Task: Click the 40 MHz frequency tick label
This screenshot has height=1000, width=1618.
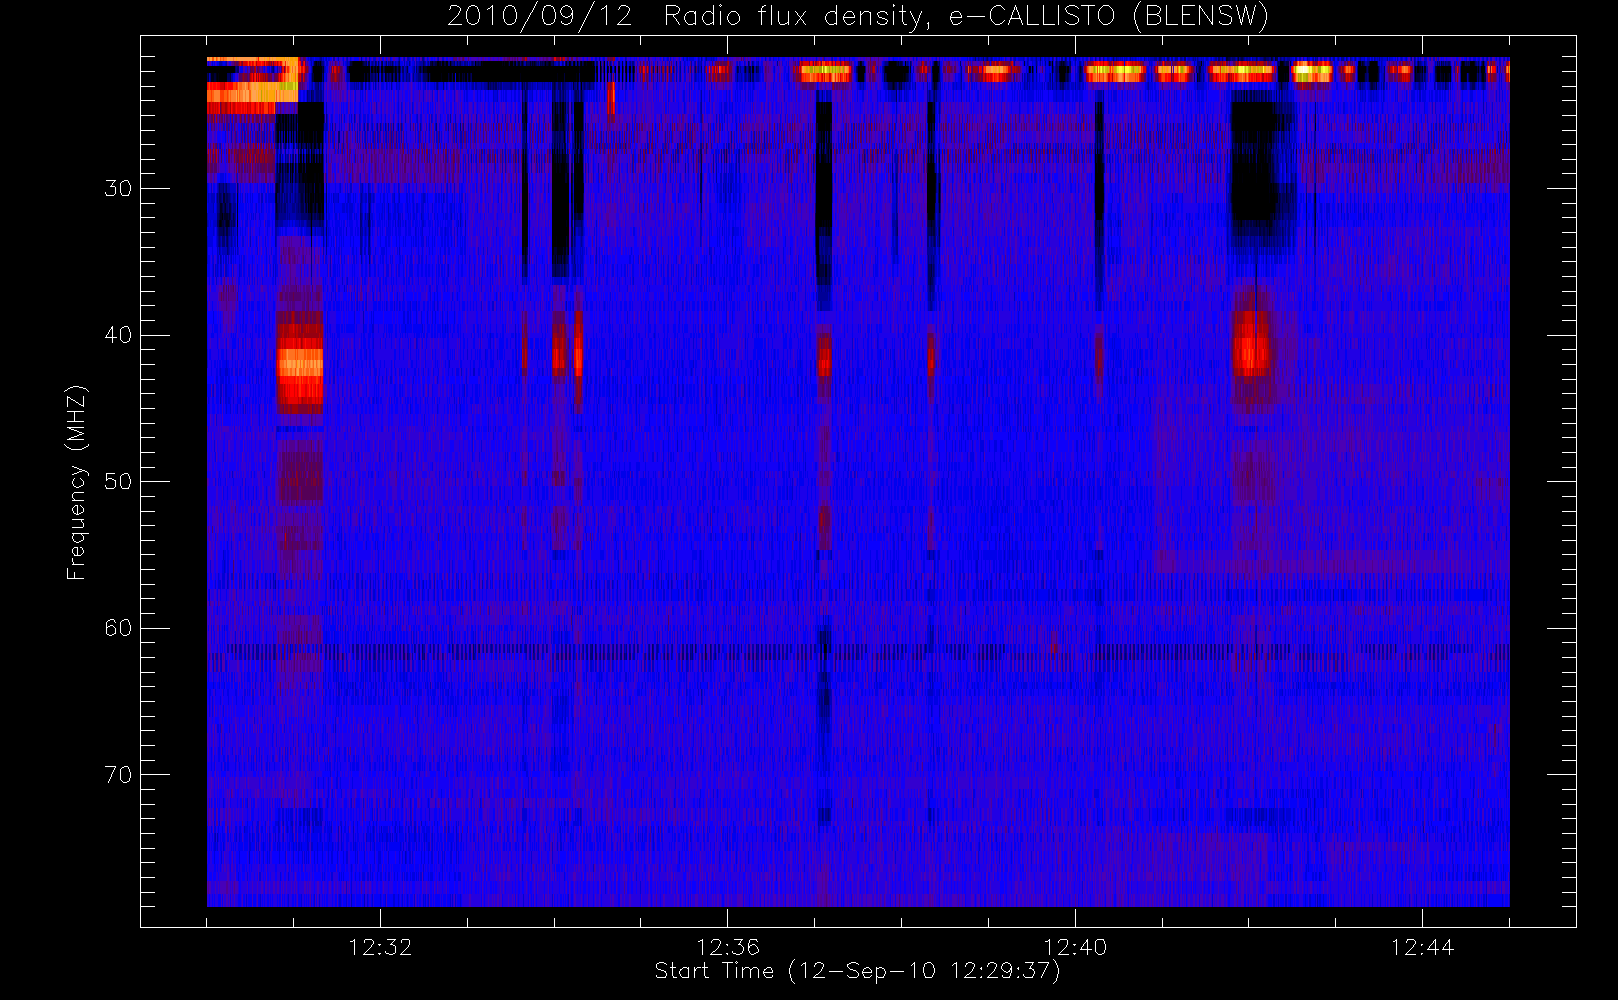Action: tap(118, 335)
